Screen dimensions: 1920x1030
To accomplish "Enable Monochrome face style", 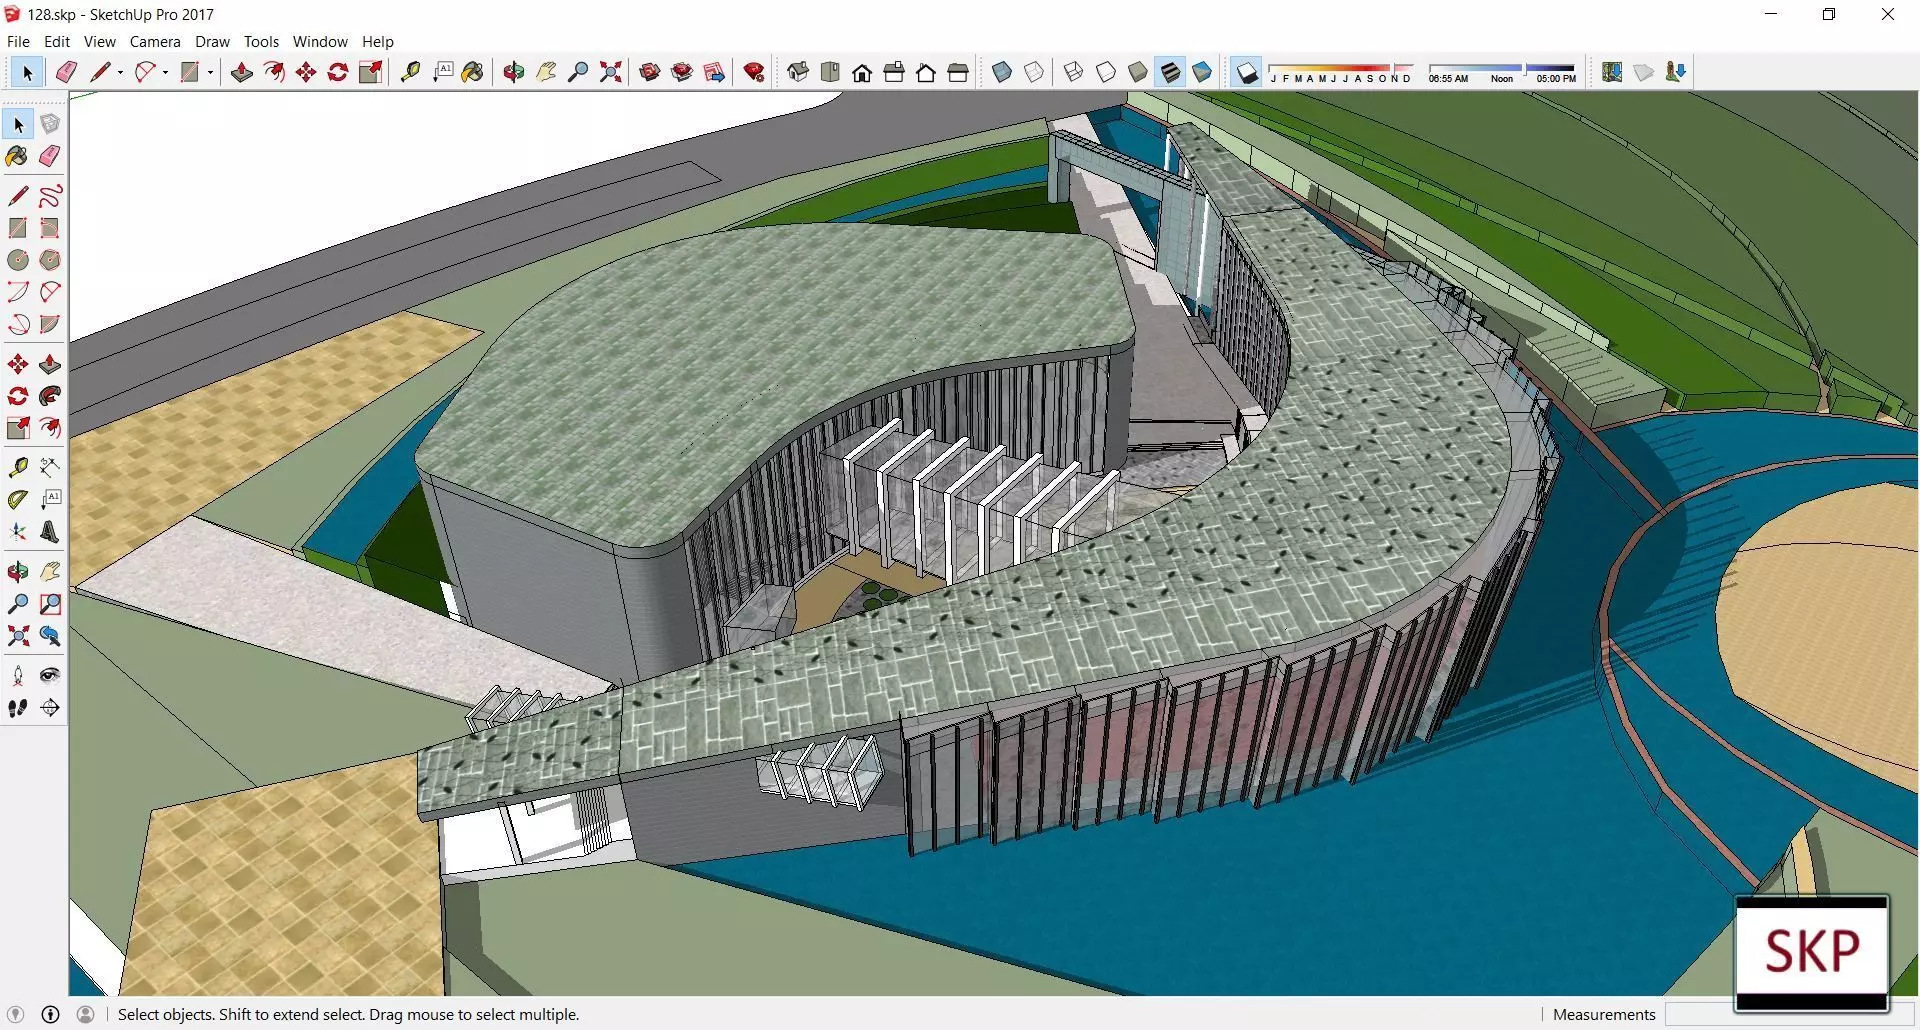I will point(1202,72).
